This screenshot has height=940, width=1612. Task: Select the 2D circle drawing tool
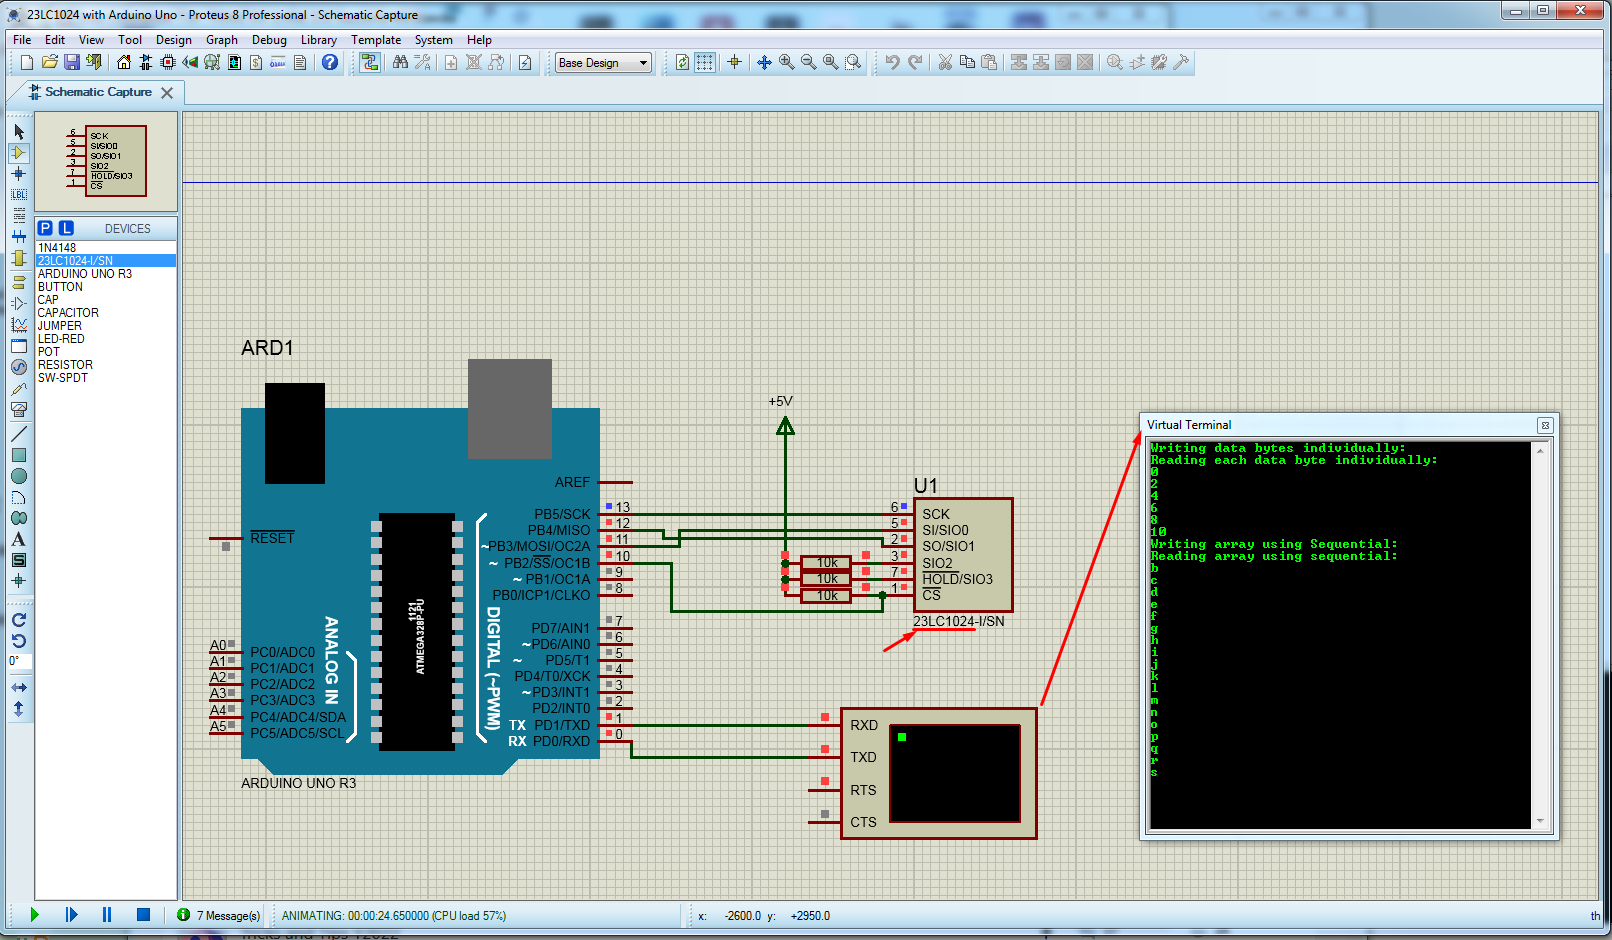19,476
